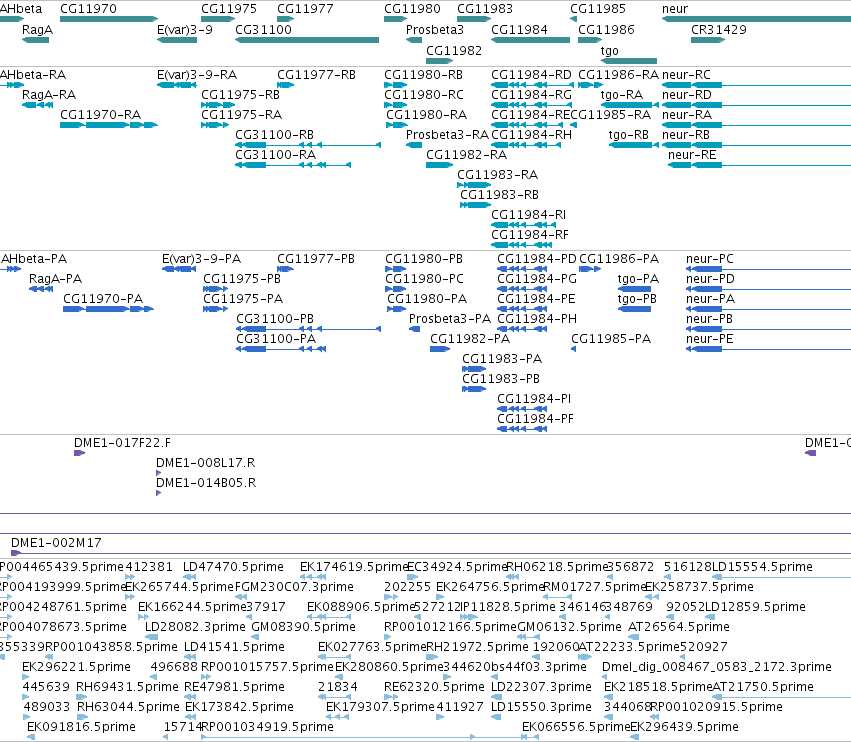Image resolution: width=851 pixels, height=742 pixels.
Task: Click BAC end DME1-017F22.F
Action: point(80,453)
